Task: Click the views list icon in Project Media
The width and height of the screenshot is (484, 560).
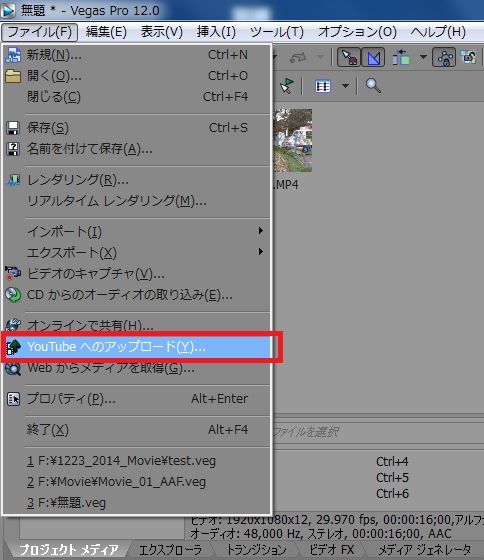Action: pos(323,86)
